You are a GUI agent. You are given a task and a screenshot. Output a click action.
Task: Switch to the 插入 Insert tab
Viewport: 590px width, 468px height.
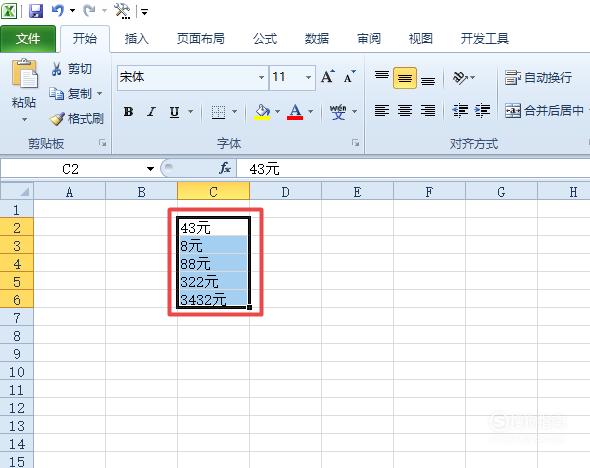(137, 38)
